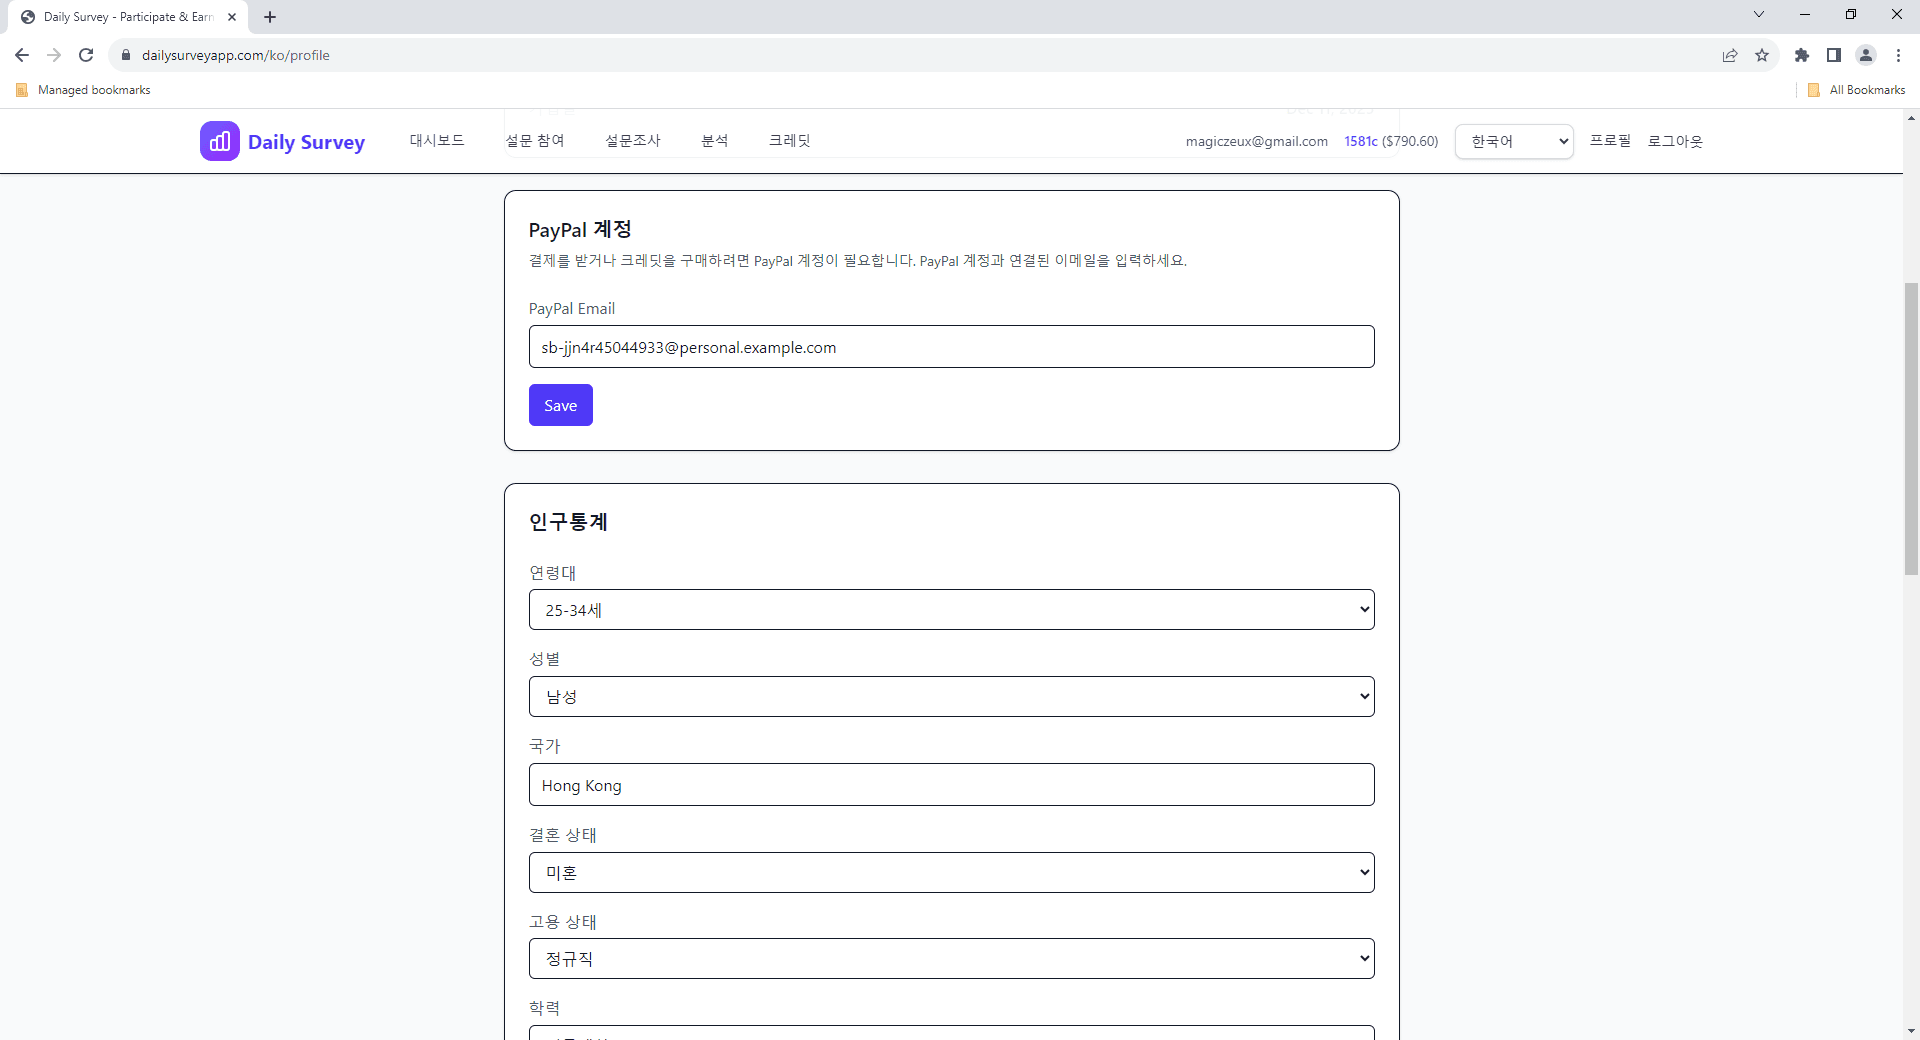Open the 한국어 language dropdown

click(1513, 141)
